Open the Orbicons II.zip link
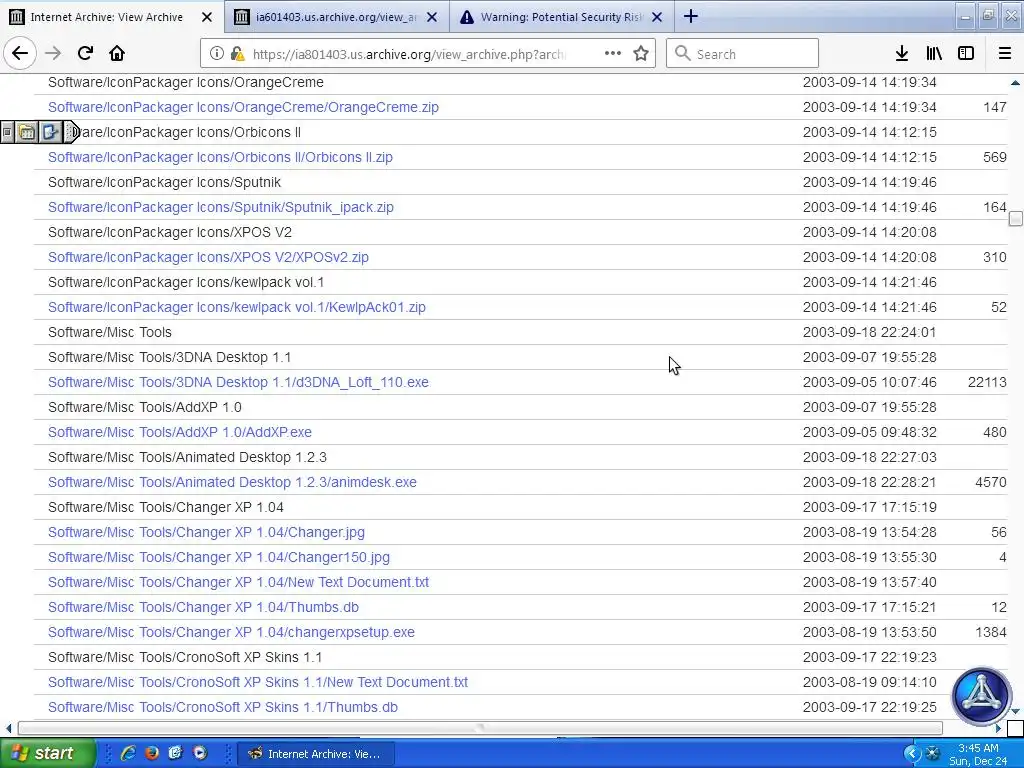Screen dimensions: 1024x768 click(x=220, y=157)
